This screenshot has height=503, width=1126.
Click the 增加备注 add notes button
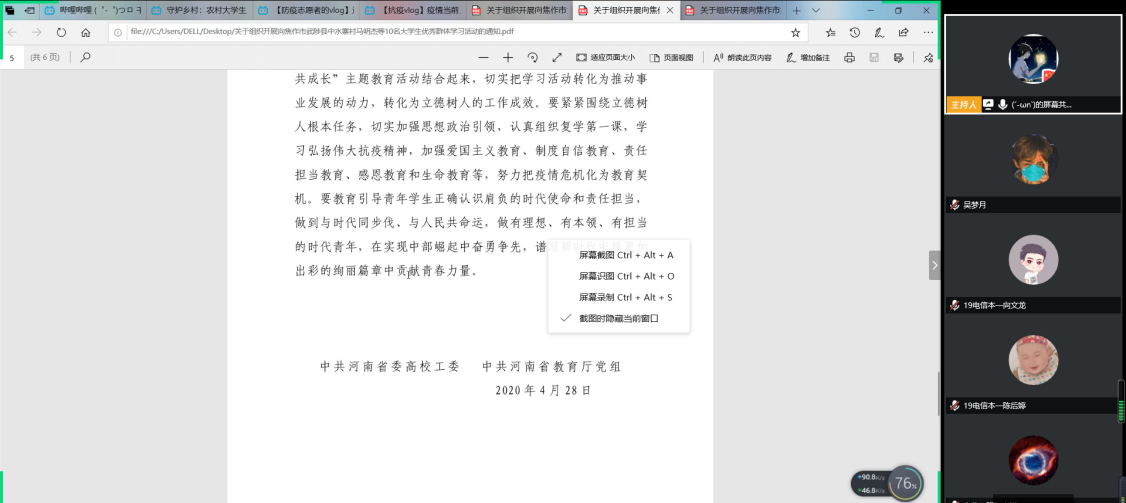808,57
